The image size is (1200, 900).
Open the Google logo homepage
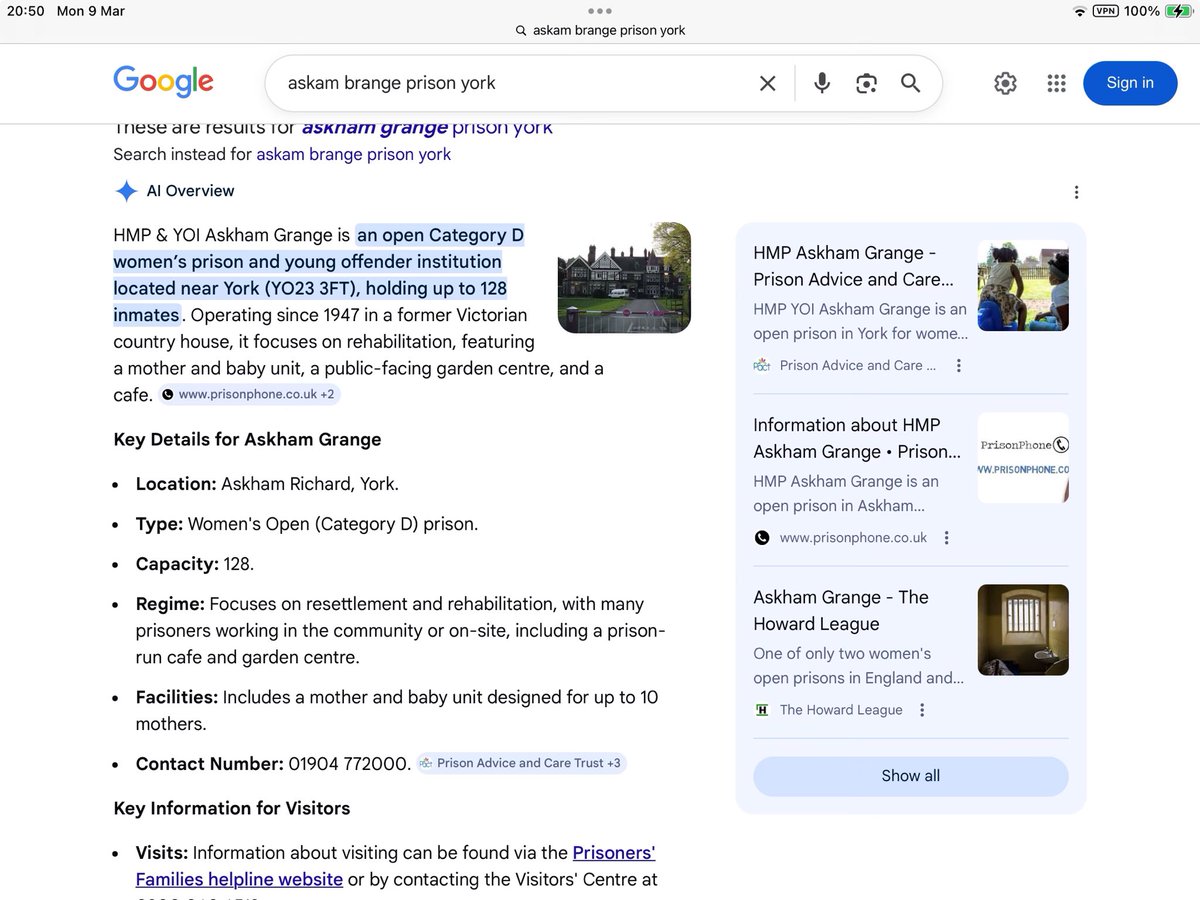point(163,82)
